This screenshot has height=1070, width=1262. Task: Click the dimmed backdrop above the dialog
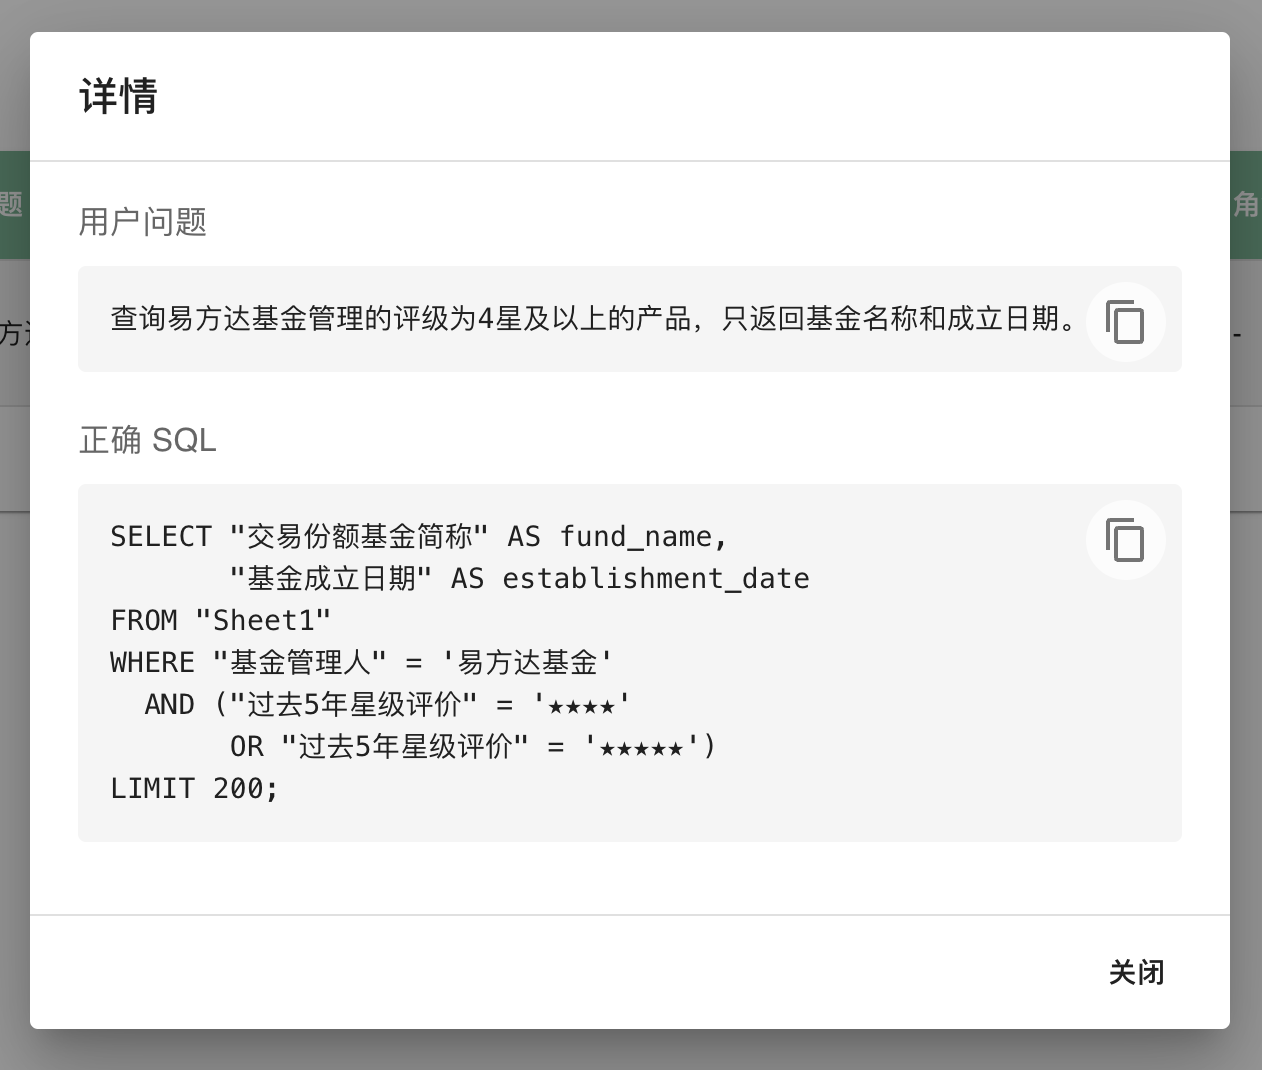(630, 14)
